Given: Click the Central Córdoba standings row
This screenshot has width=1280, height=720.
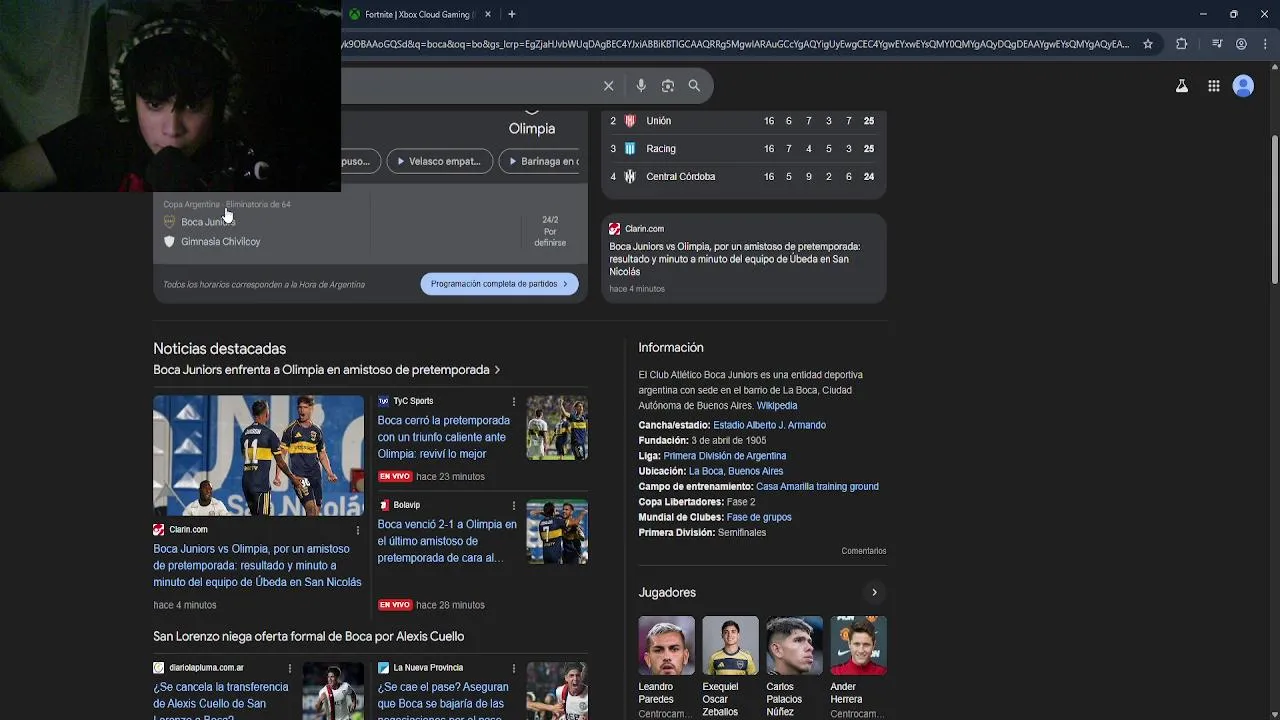Looking at the screenshot, I should 744,177.
